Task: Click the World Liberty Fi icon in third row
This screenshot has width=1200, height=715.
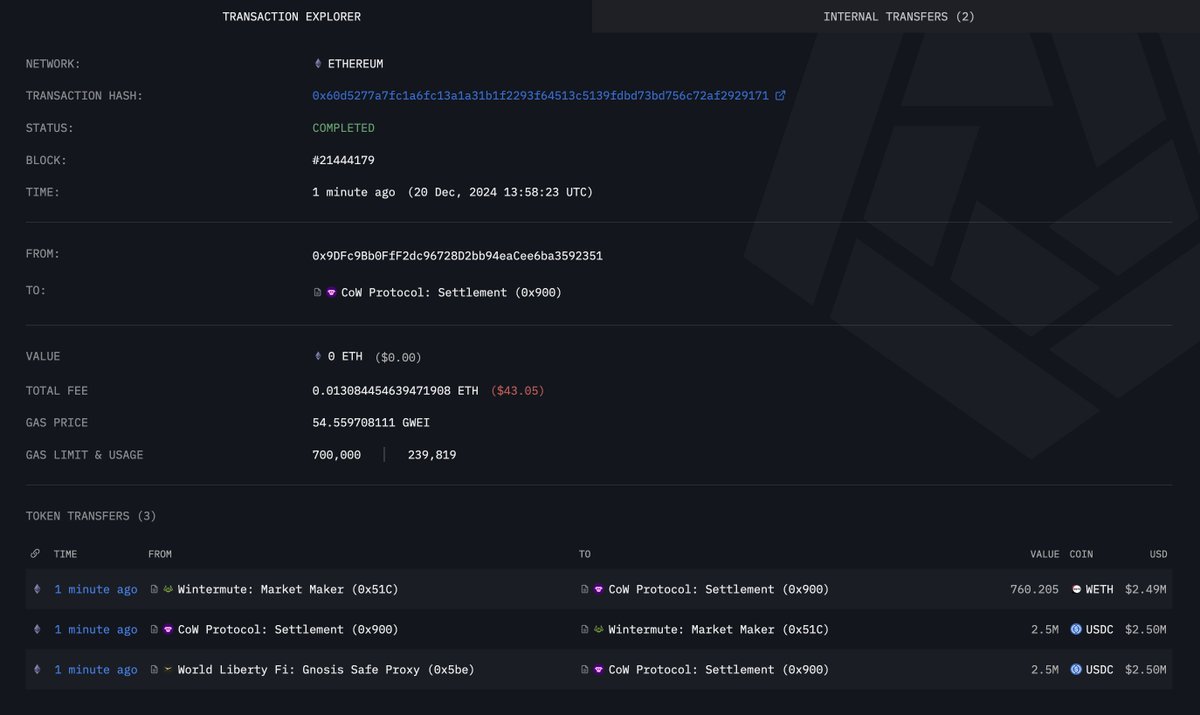Action: point(167,669)
